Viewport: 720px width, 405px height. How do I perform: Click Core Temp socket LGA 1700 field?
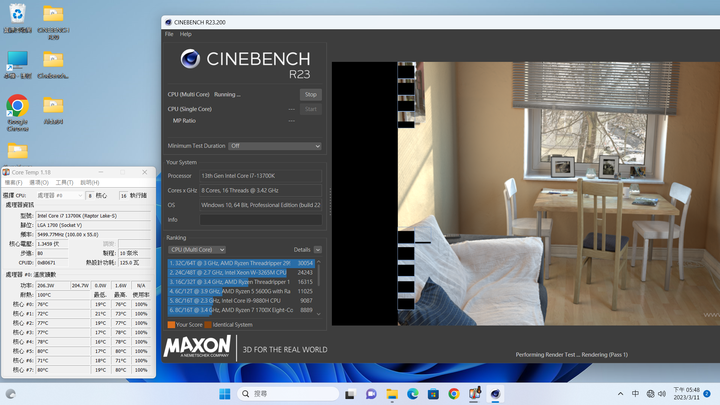coord(93,225)
